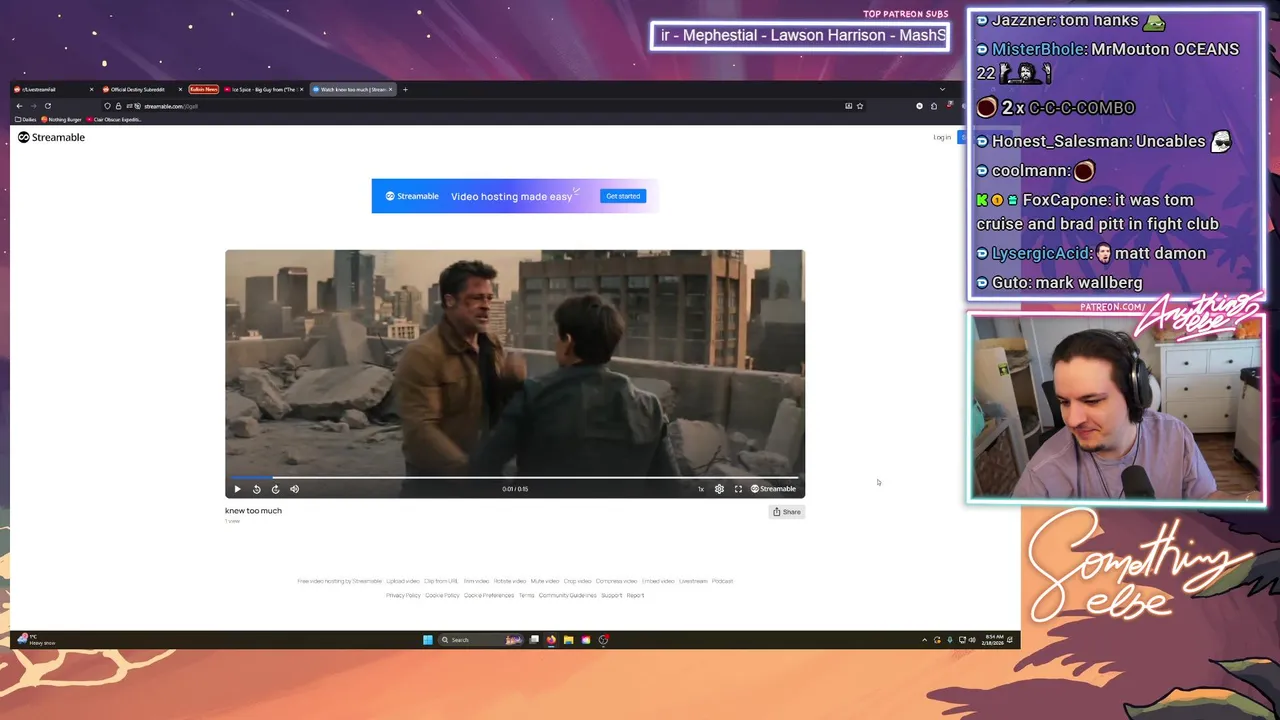This screenshot has width=1280, height=720.
Task: Toggle fullscreen on the video player
Action: click(738, 489)
